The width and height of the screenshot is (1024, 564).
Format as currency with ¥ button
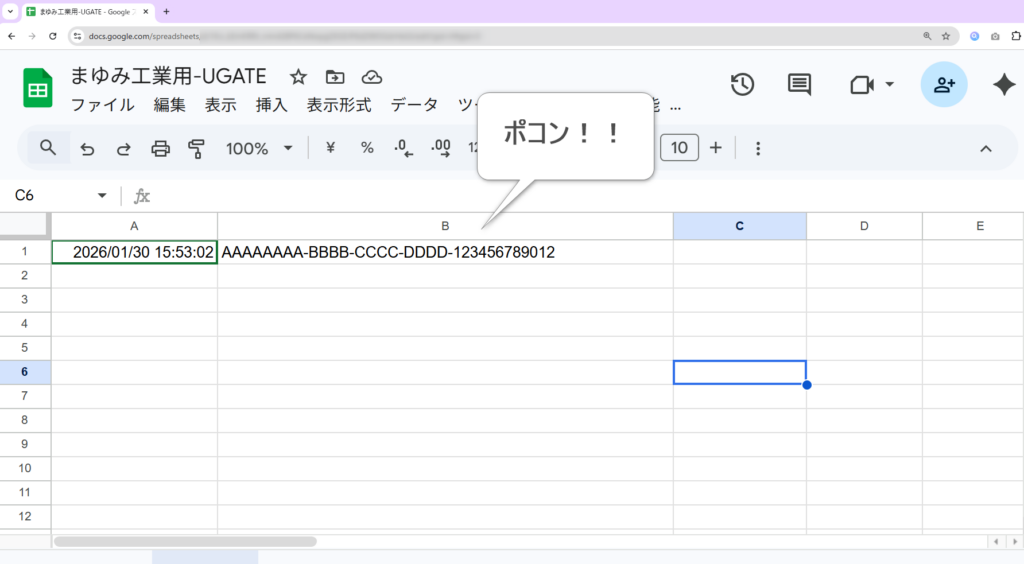click(x=331, y=148)
